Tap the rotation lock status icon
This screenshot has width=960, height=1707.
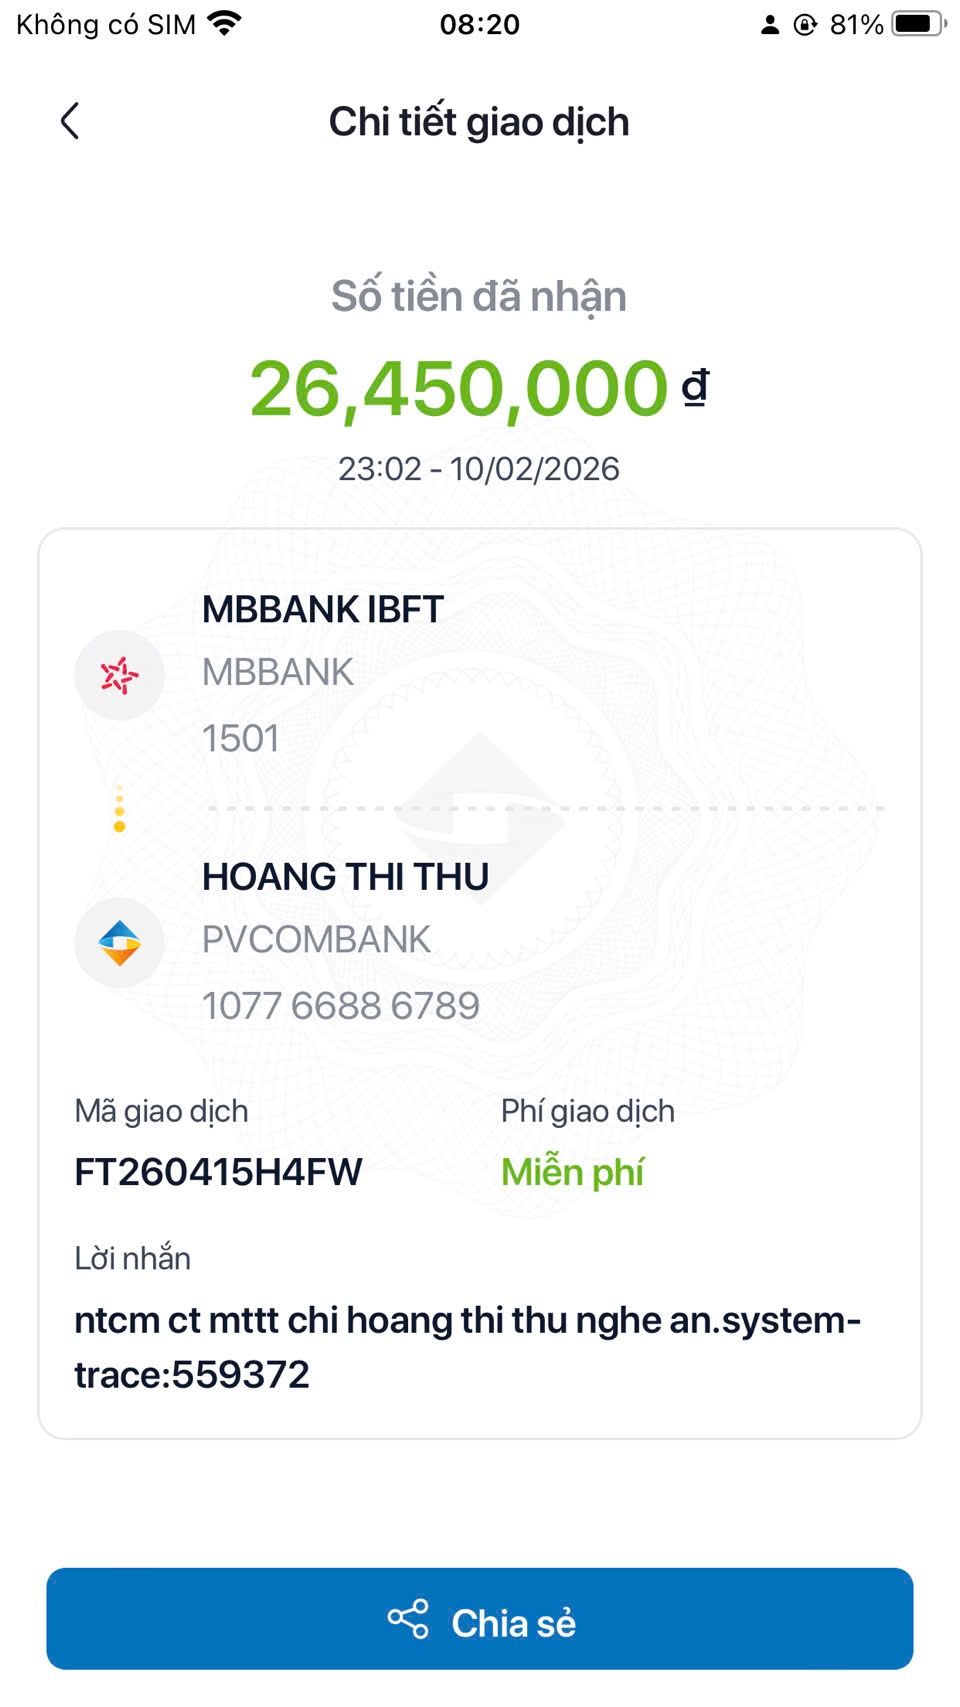tap(805, 25)
